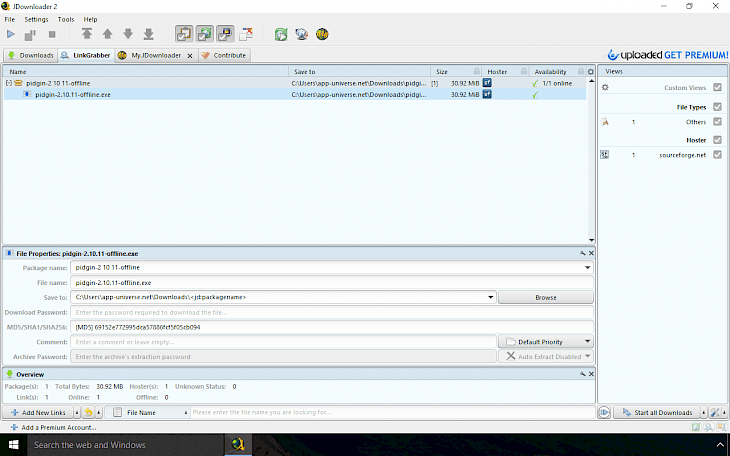Stop all downloads with the stop icon
The image size is (730, 456).
[x=52, y=34]
